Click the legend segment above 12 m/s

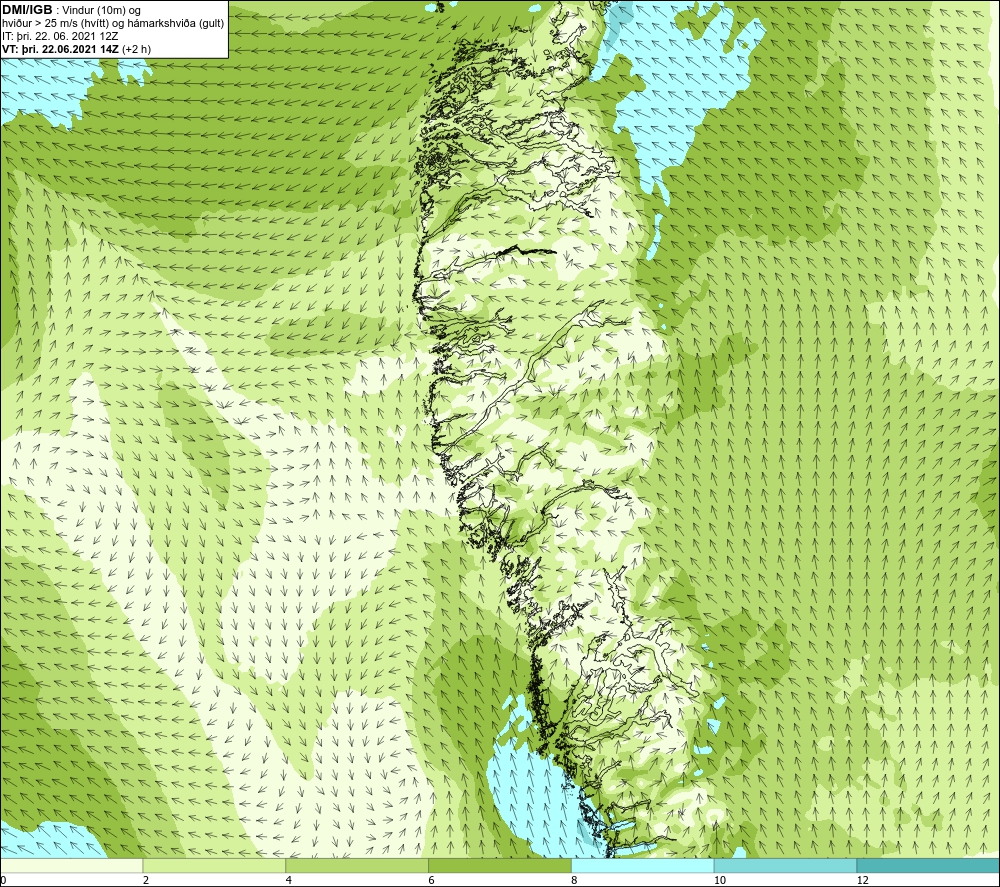pos(929,865)
